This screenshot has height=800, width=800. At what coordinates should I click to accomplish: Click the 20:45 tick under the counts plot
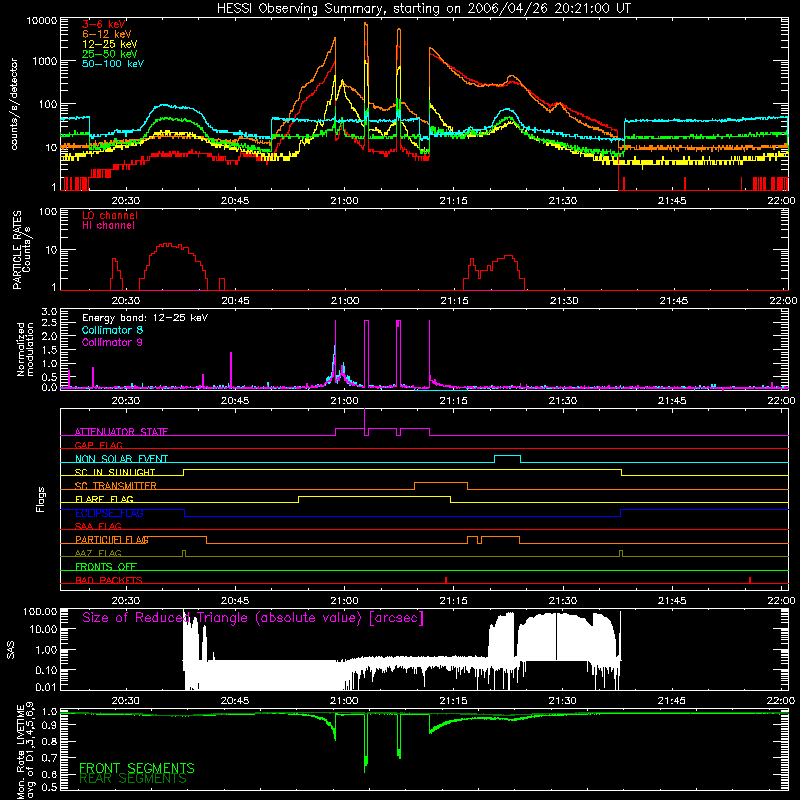235,201
